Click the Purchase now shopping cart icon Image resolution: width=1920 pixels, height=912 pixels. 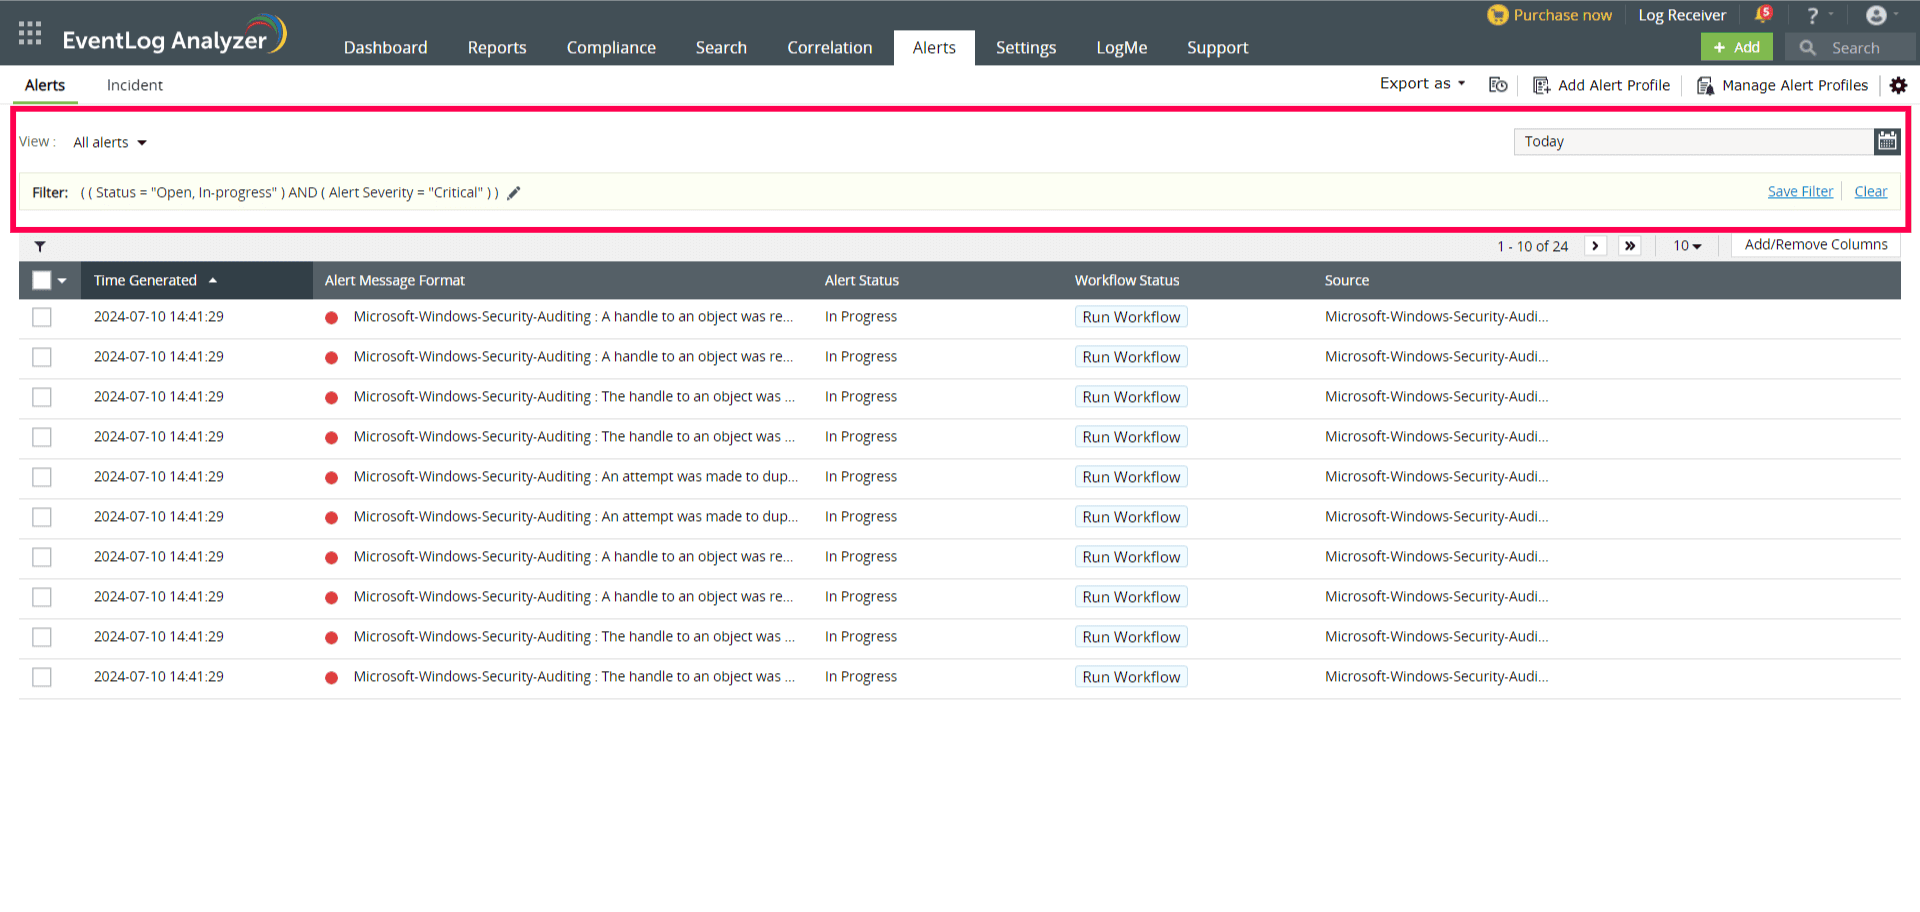[1496, 14]
